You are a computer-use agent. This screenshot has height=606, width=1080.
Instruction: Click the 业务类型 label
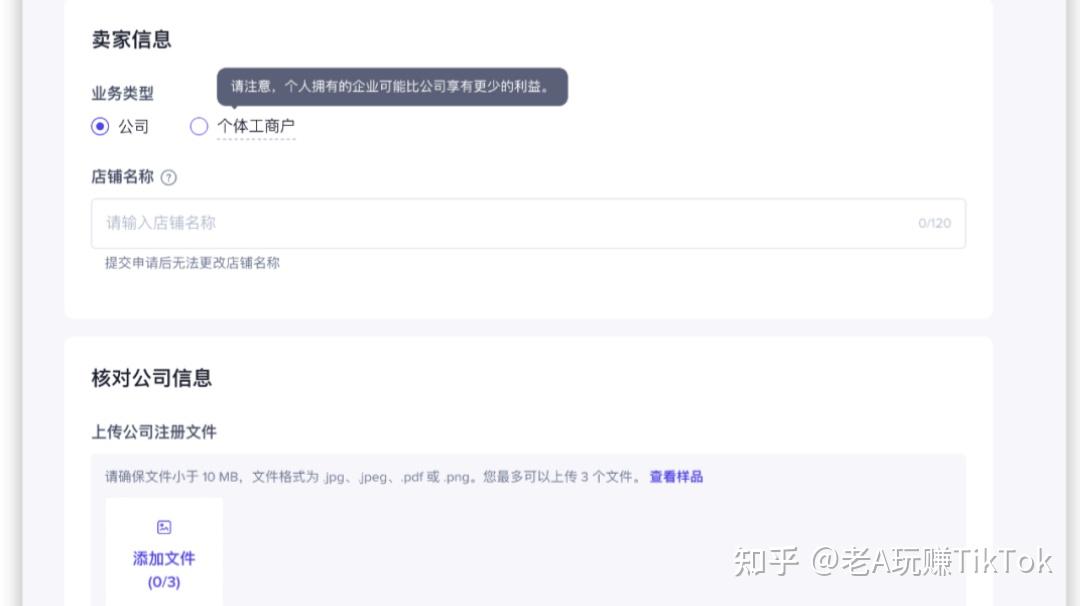(123, 93)
